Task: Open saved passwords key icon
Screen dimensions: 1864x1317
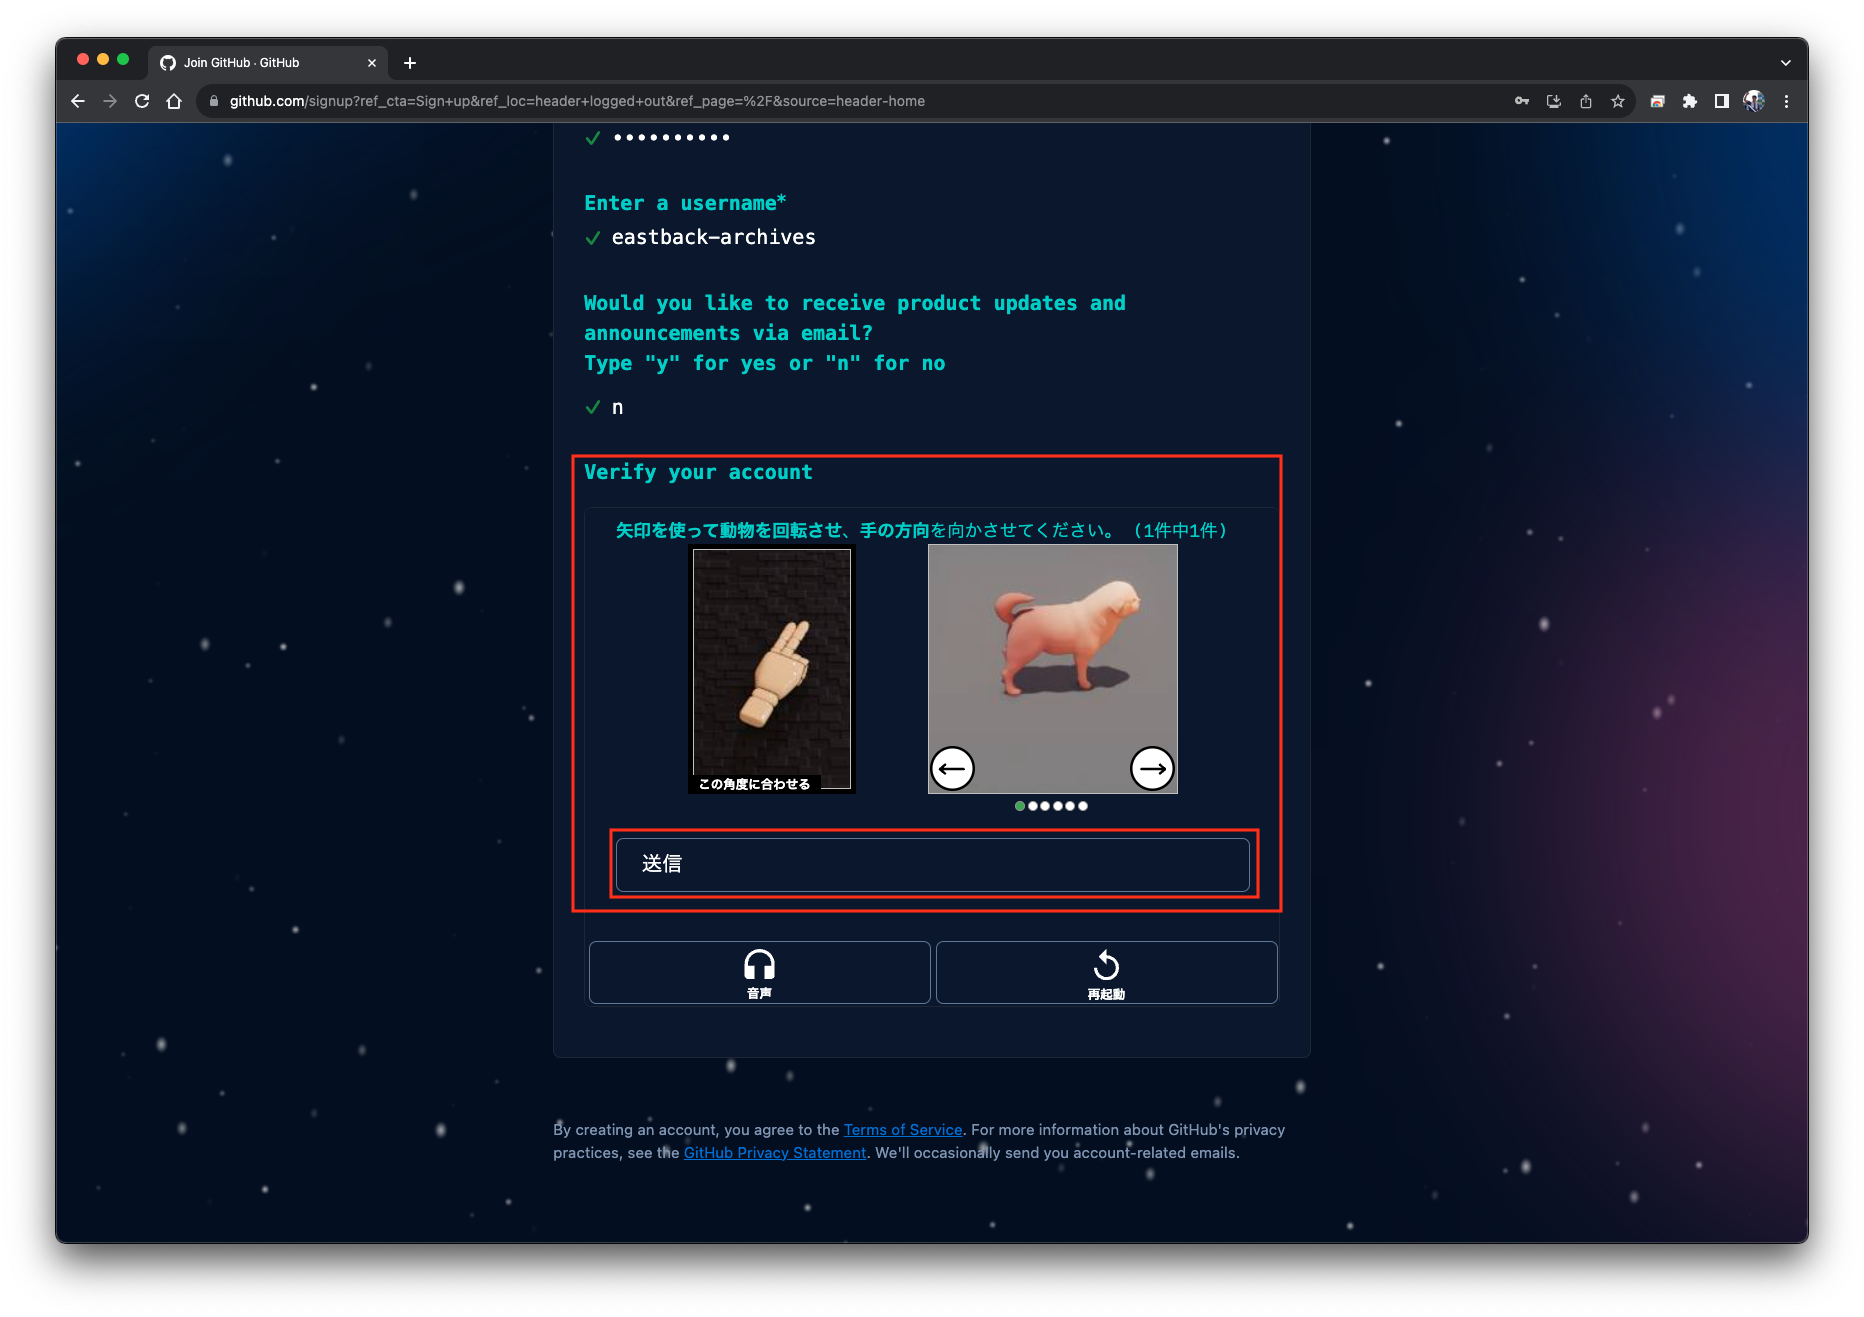Action: pos(1522,101)
